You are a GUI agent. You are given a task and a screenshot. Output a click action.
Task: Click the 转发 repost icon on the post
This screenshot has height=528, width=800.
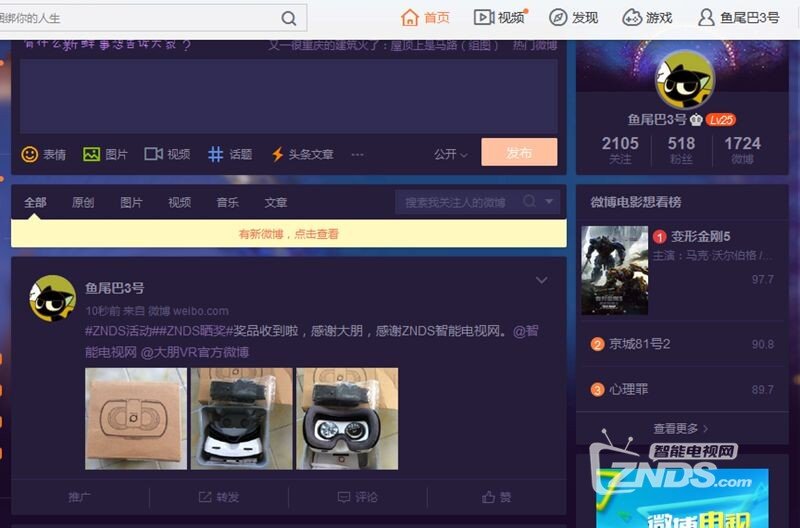[x=205, y=496]
